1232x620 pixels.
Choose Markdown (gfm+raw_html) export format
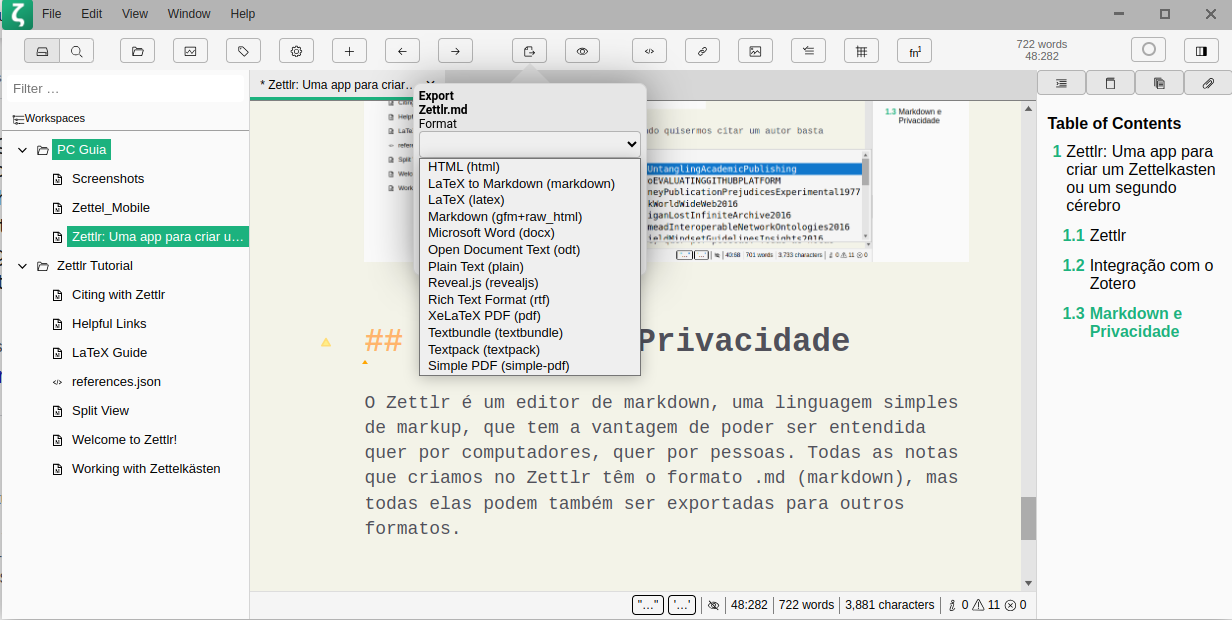tap(530, 217)
